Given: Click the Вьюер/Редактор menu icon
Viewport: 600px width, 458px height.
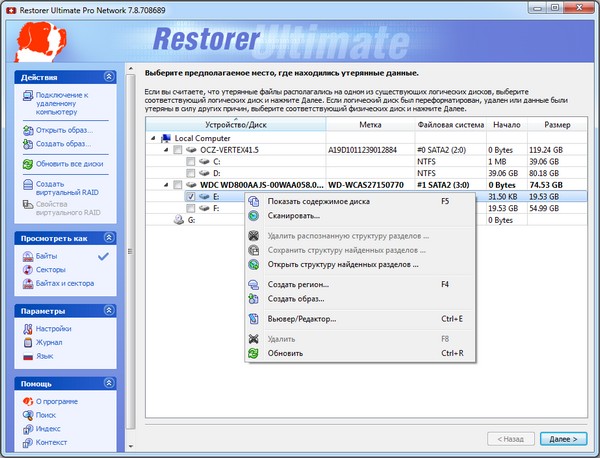Looking at the screenshot, I should 253,319.
